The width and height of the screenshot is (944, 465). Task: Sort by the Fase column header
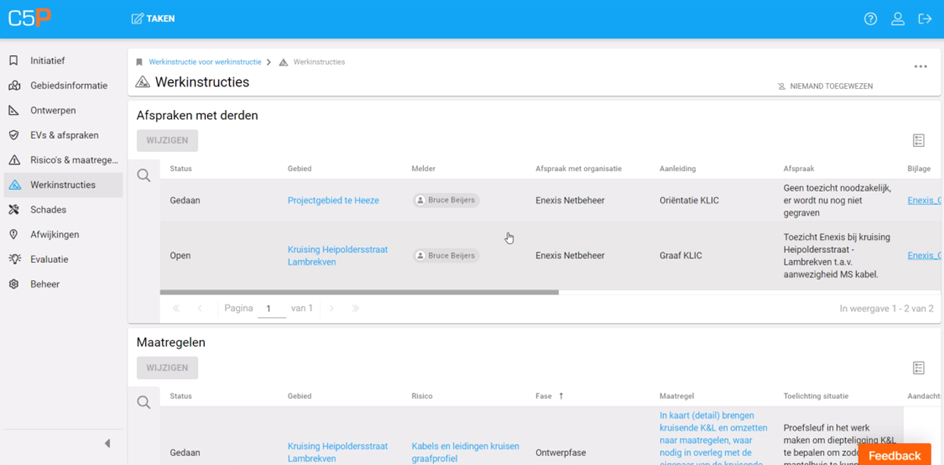(547, 396)
